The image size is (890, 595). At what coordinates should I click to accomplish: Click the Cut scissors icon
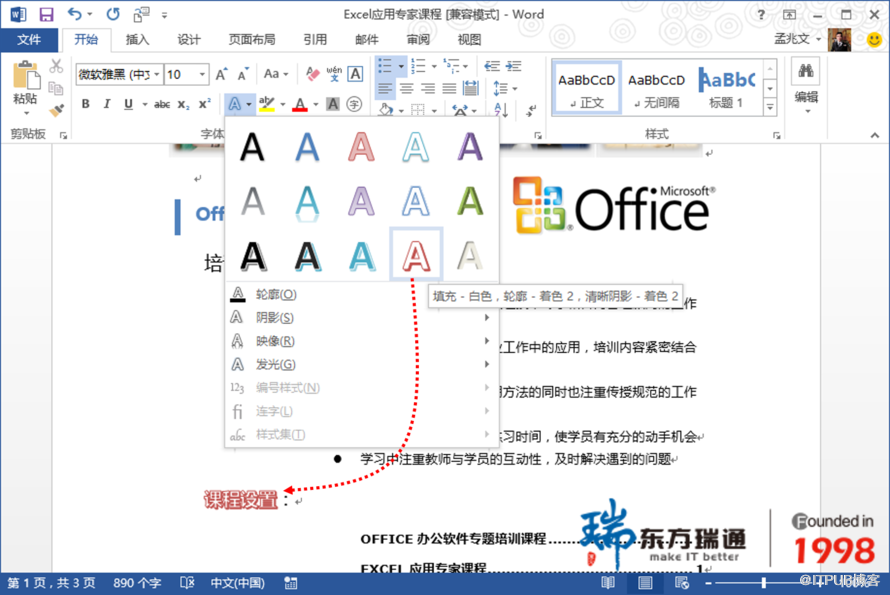(56, 66)
